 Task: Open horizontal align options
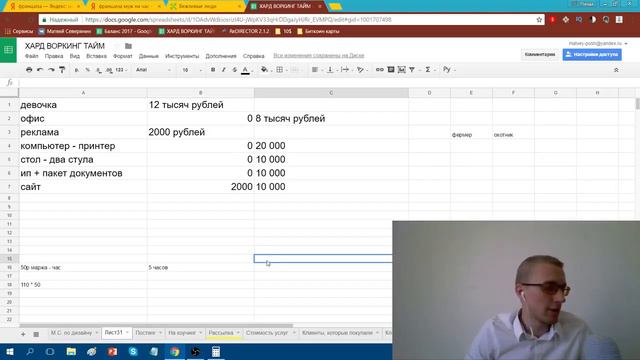(x=315, y=70)
